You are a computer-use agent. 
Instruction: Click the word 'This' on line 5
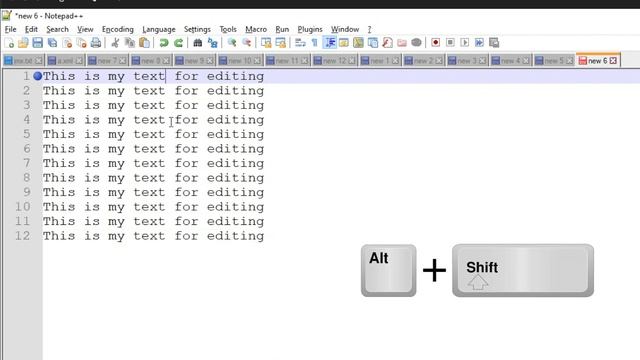[59, 134]
